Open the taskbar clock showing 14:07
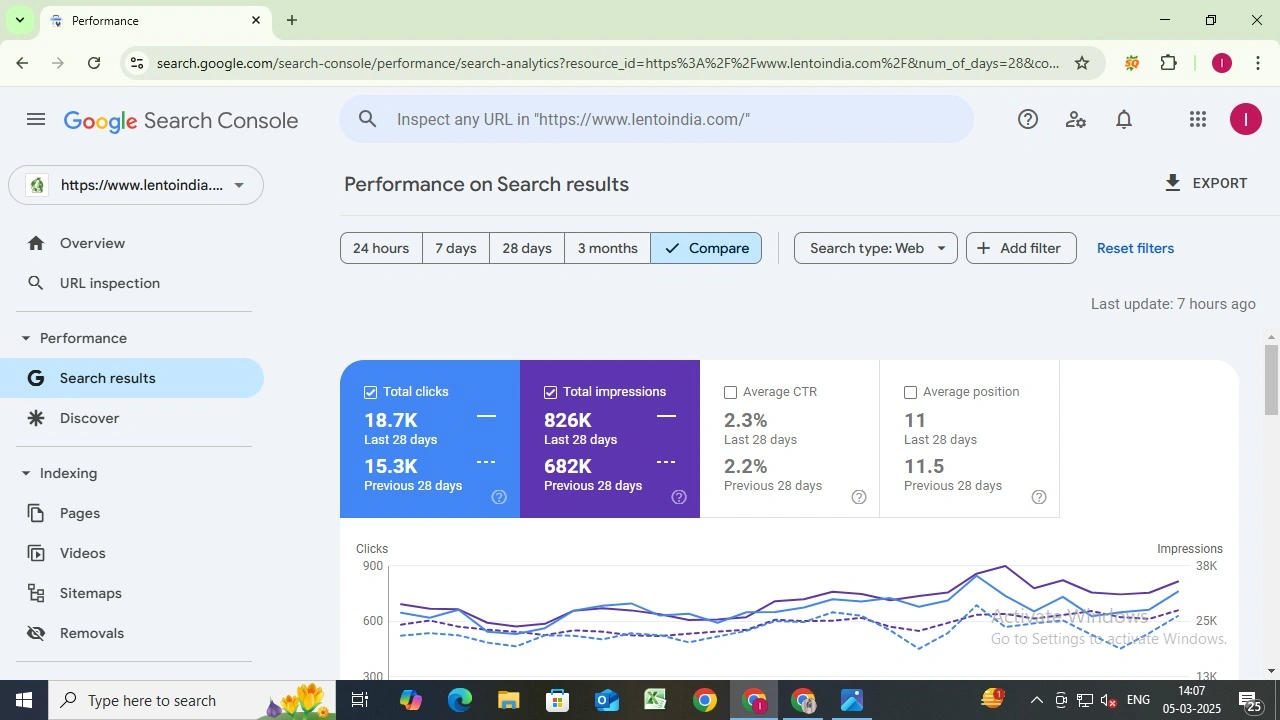 point(1192,700)
